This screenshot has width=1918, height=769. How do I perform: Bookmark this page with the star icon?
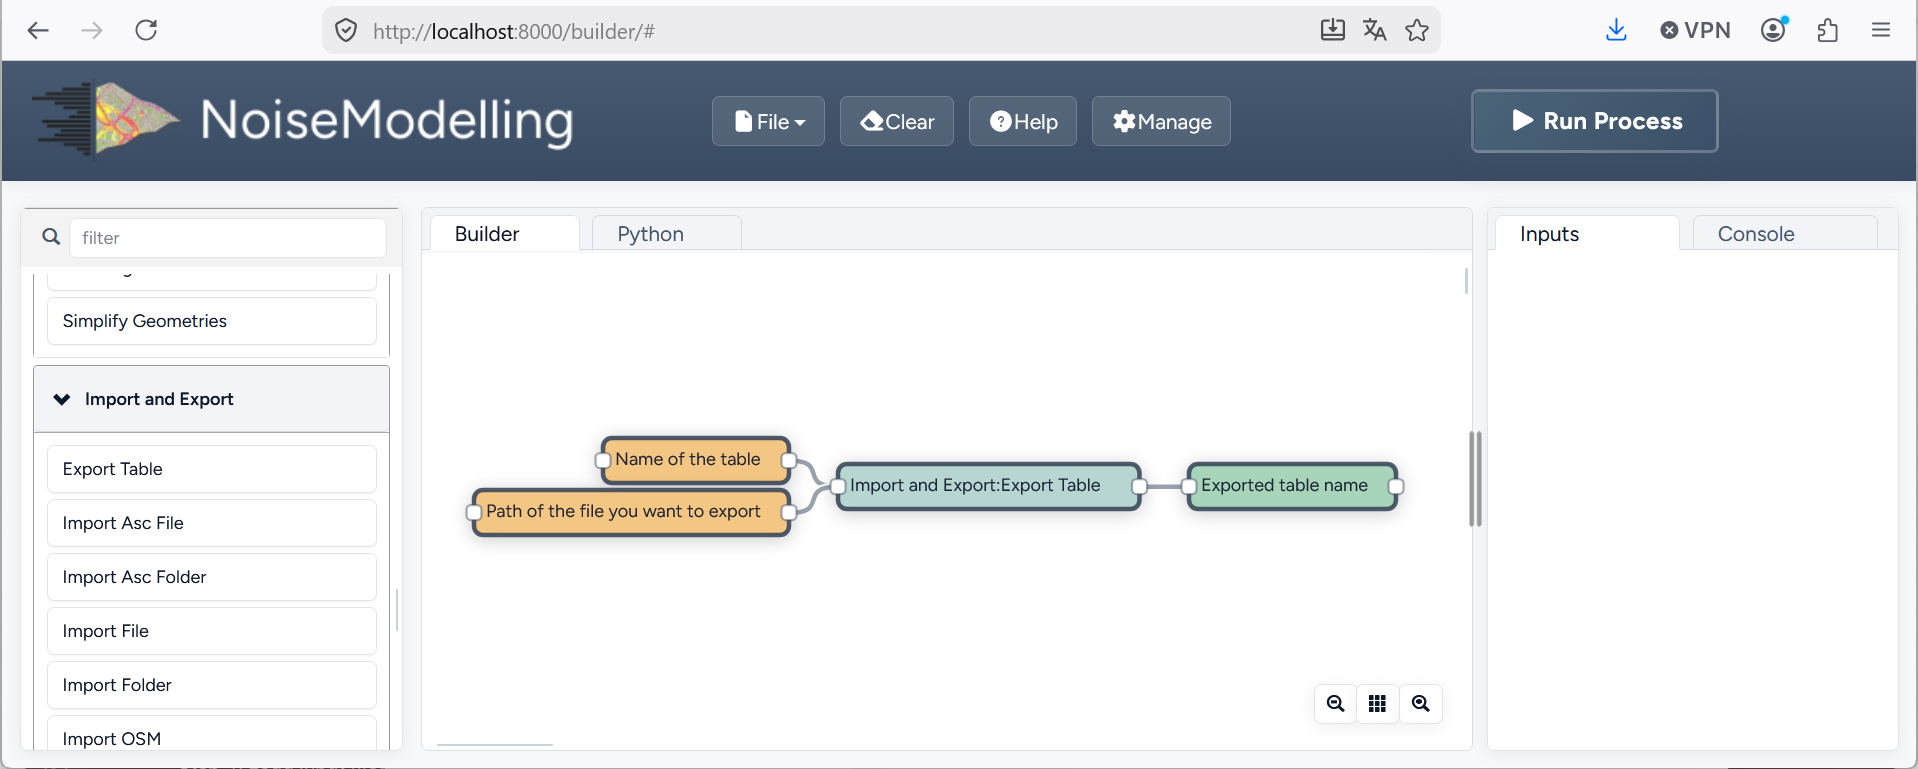[1417, 30]
